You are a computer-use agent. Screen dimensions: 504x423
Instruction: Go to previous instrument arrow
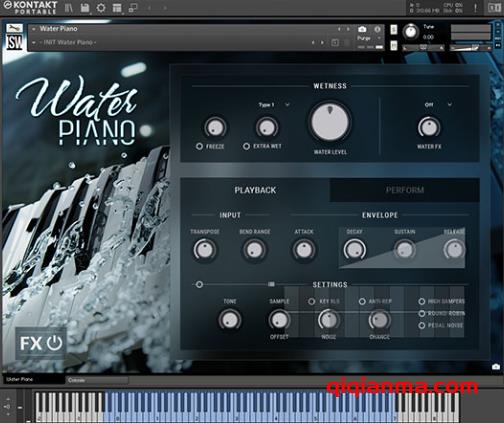click(339, 29)
